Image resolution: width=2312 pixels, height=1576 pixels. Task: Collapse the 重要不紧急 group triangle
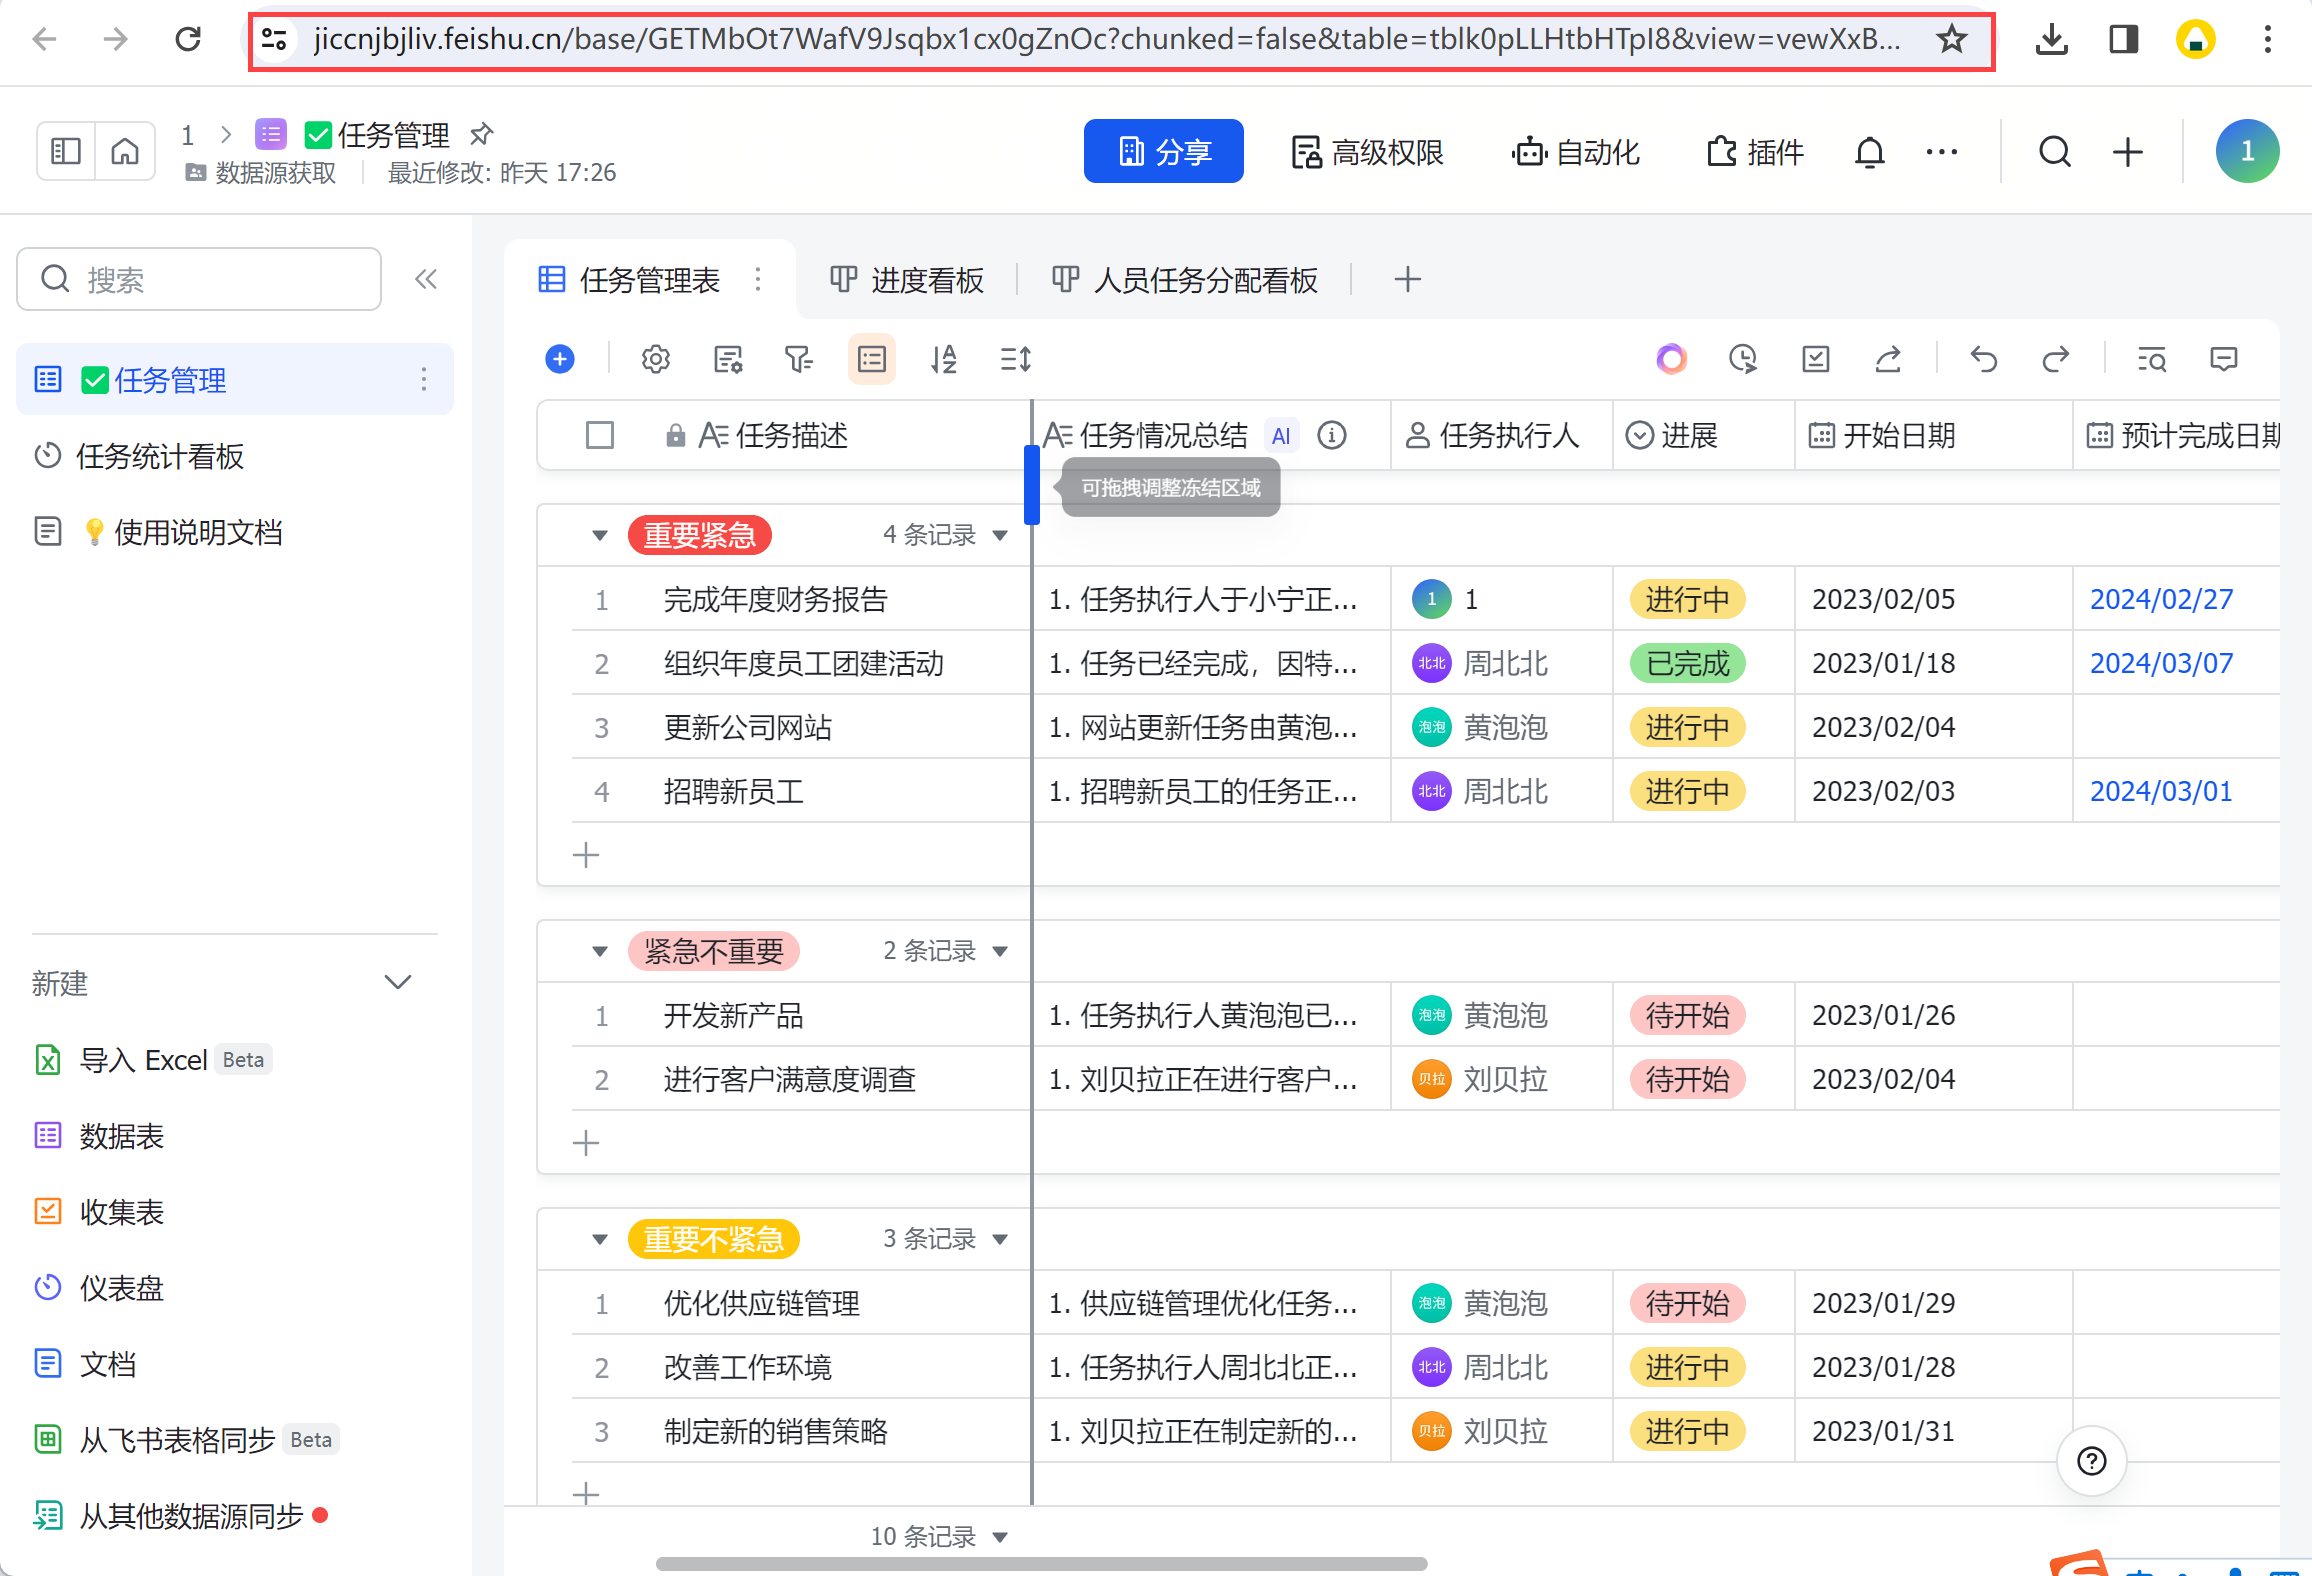point(600,1240)
